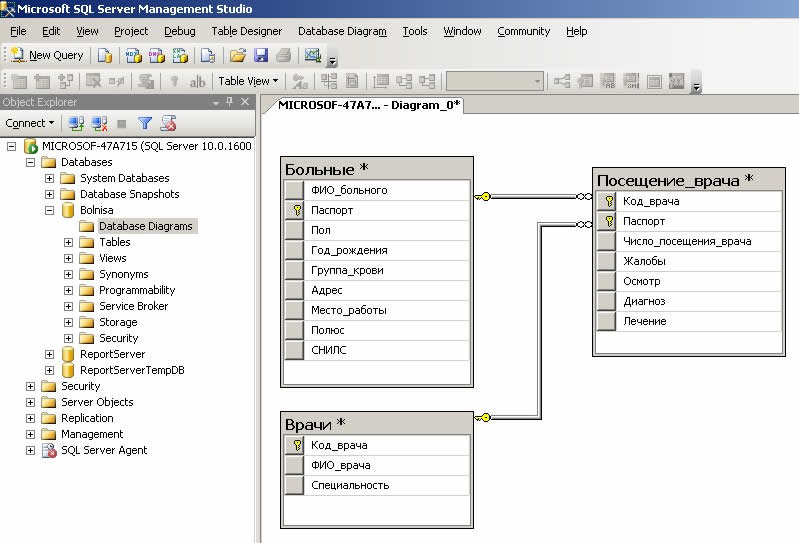799x543 pixels.
Task: Select Специальность column in Врачи table
Action: tap(378, 485)
